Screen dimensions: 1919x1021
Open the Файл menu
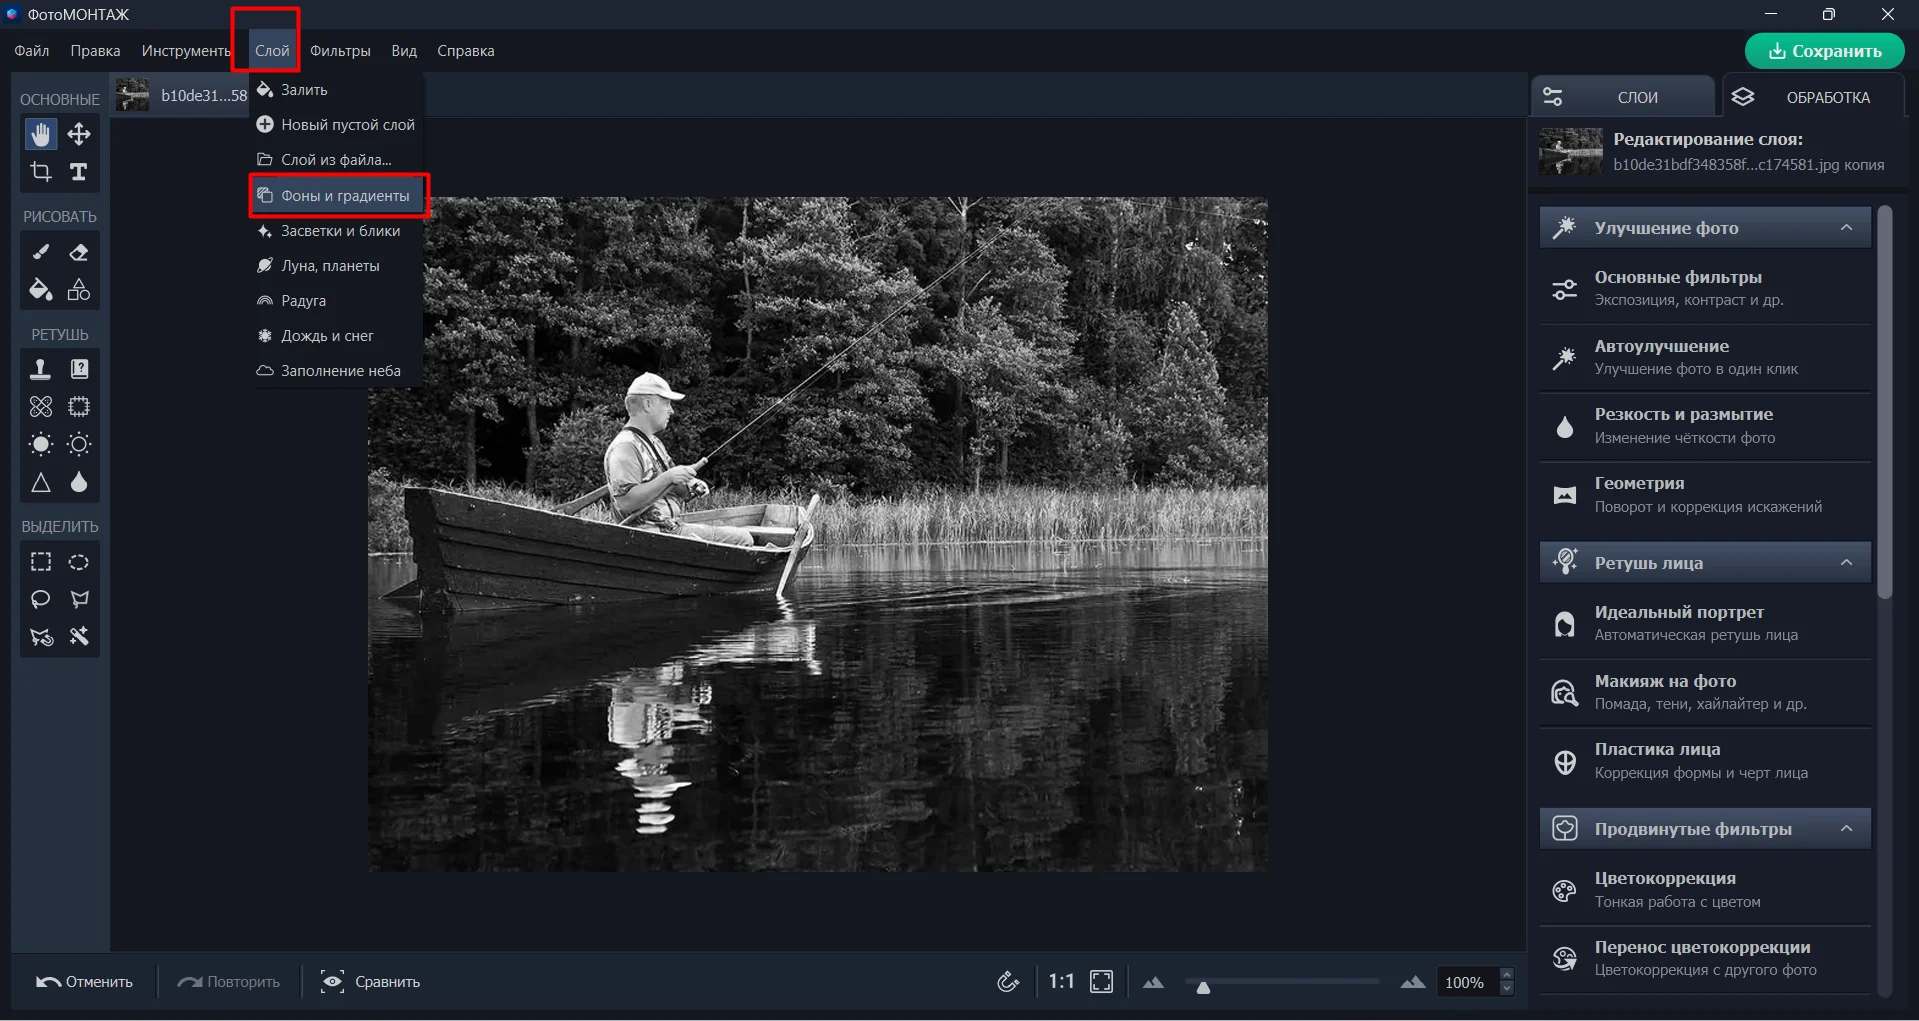pyautogui.click(x=32, y=51)
